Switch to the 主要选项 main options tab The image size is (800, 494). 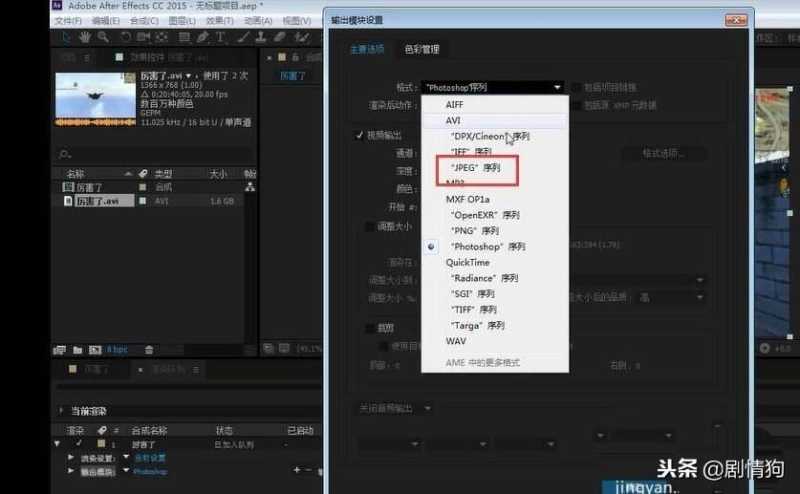pyautogui.click(x=367, y=49)
